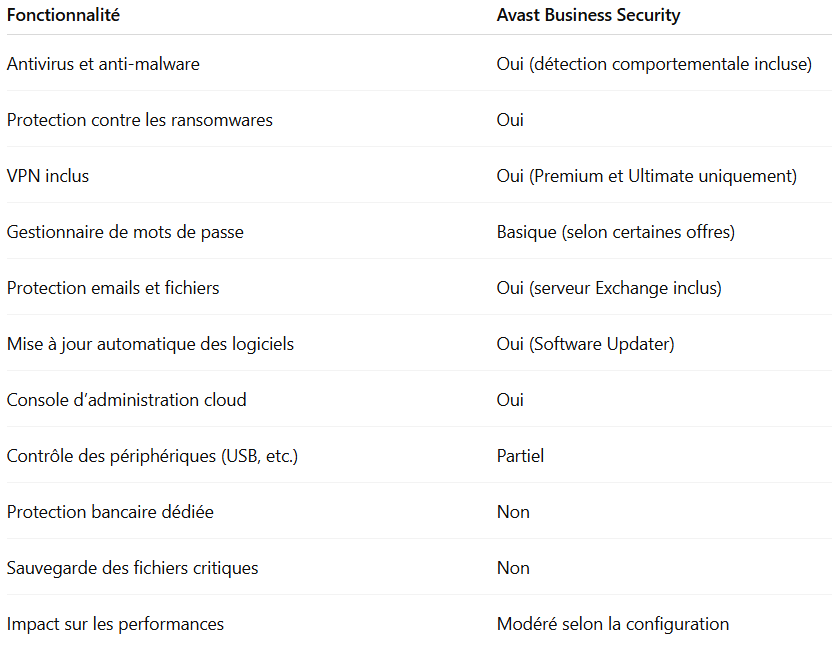Screen dimensions: 832x661
Task: Select "Protection emails et fichiers" cell
Action: 113,288
